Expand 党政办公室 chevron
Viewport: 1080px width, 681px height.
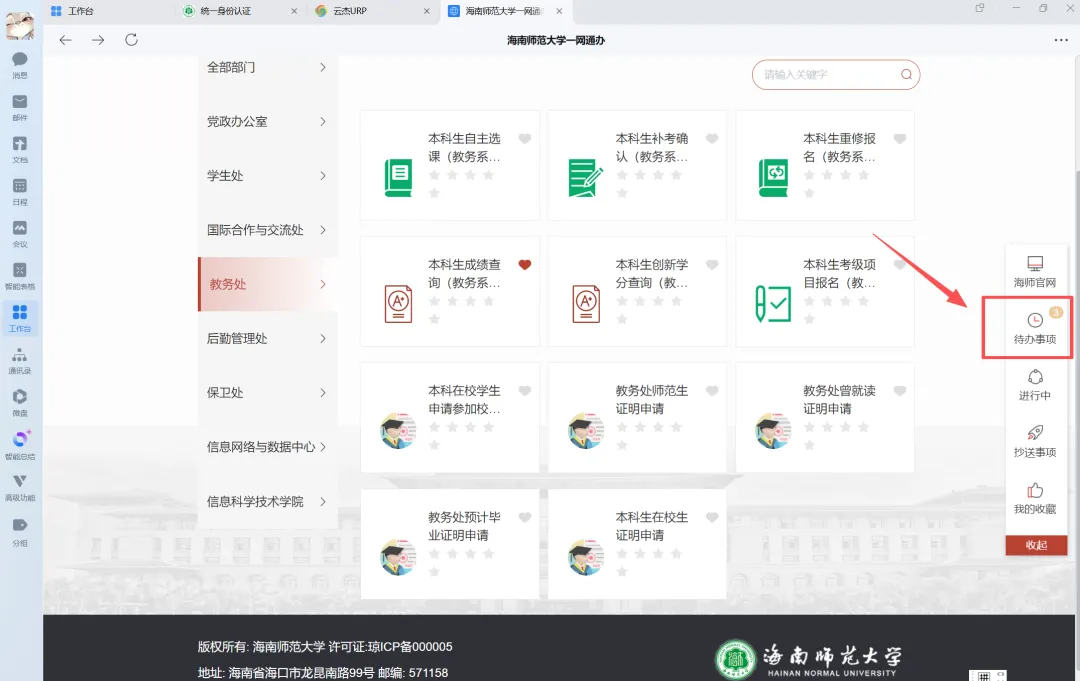(323, 122)
